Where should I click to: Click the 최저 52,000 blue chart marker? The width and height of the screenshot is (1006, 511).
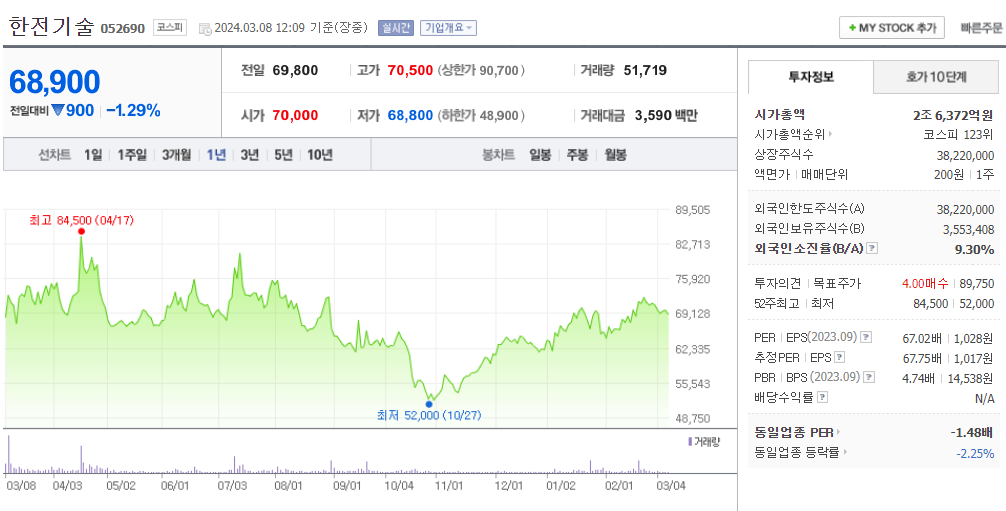point(429,404)
